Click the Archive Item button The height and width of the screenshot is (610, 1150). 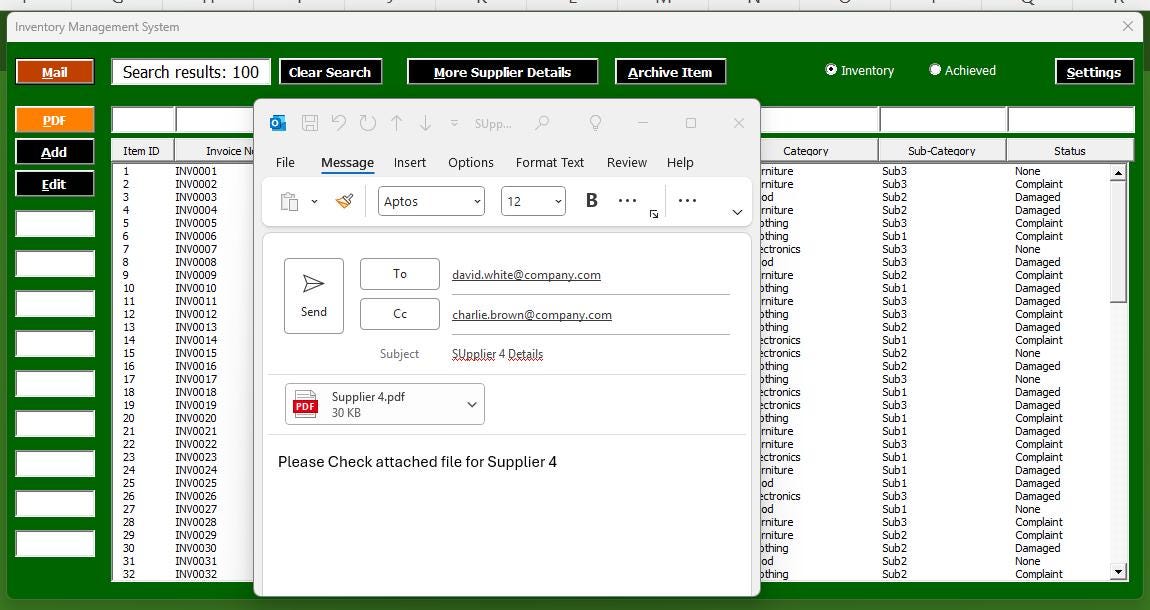670,71
